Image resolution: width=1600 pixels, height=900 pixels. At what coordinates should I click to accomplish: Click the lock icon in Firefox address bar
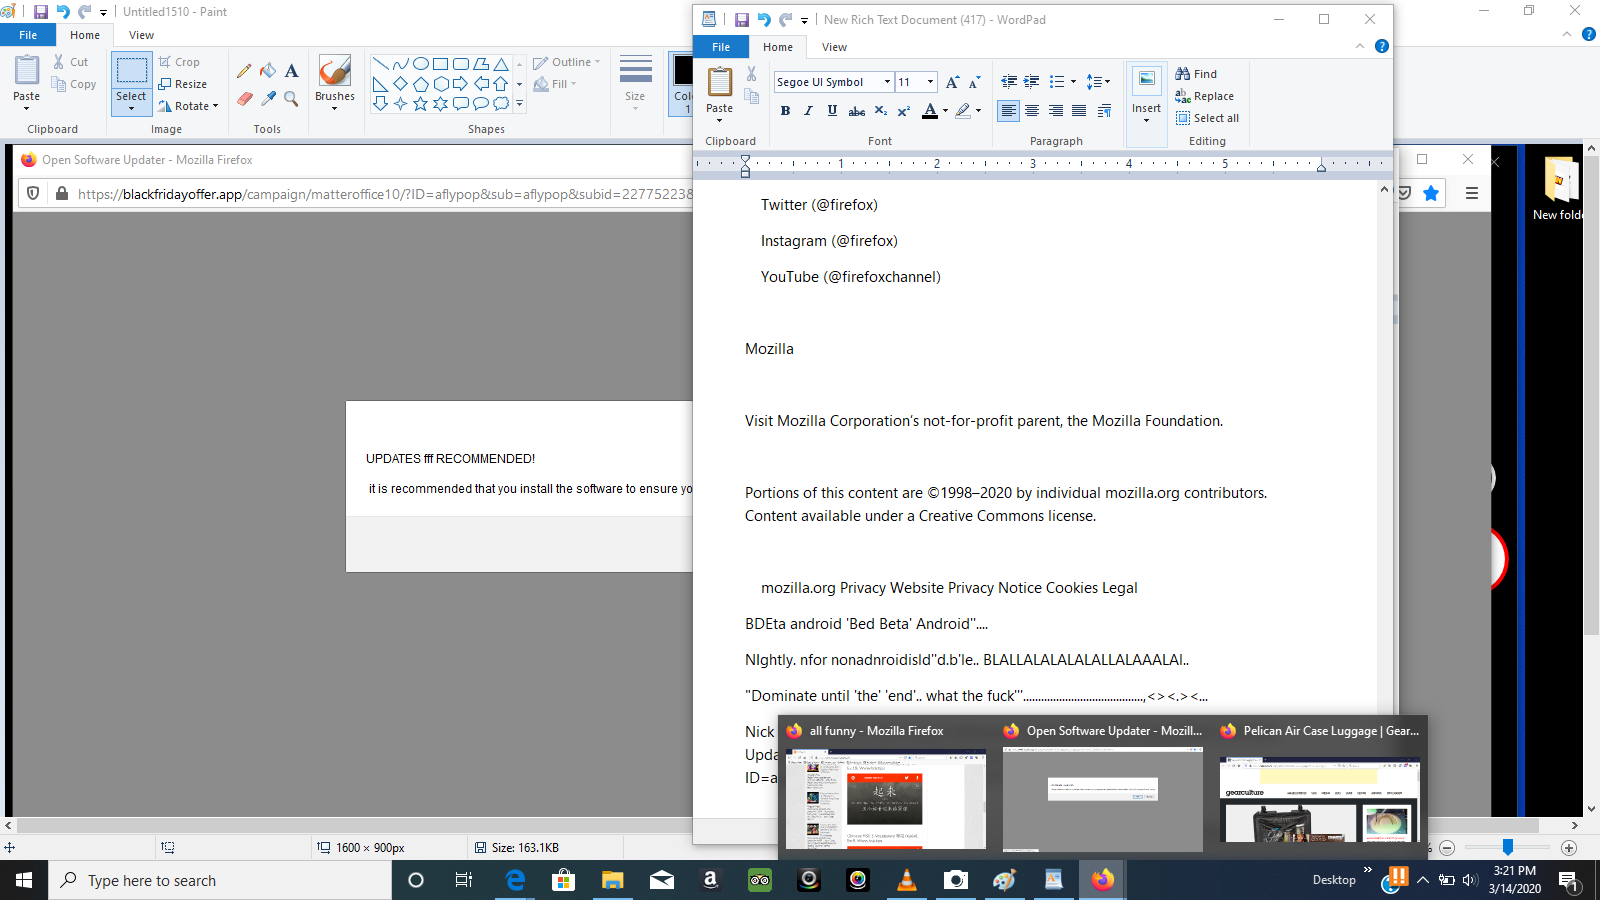pos(62,194)
